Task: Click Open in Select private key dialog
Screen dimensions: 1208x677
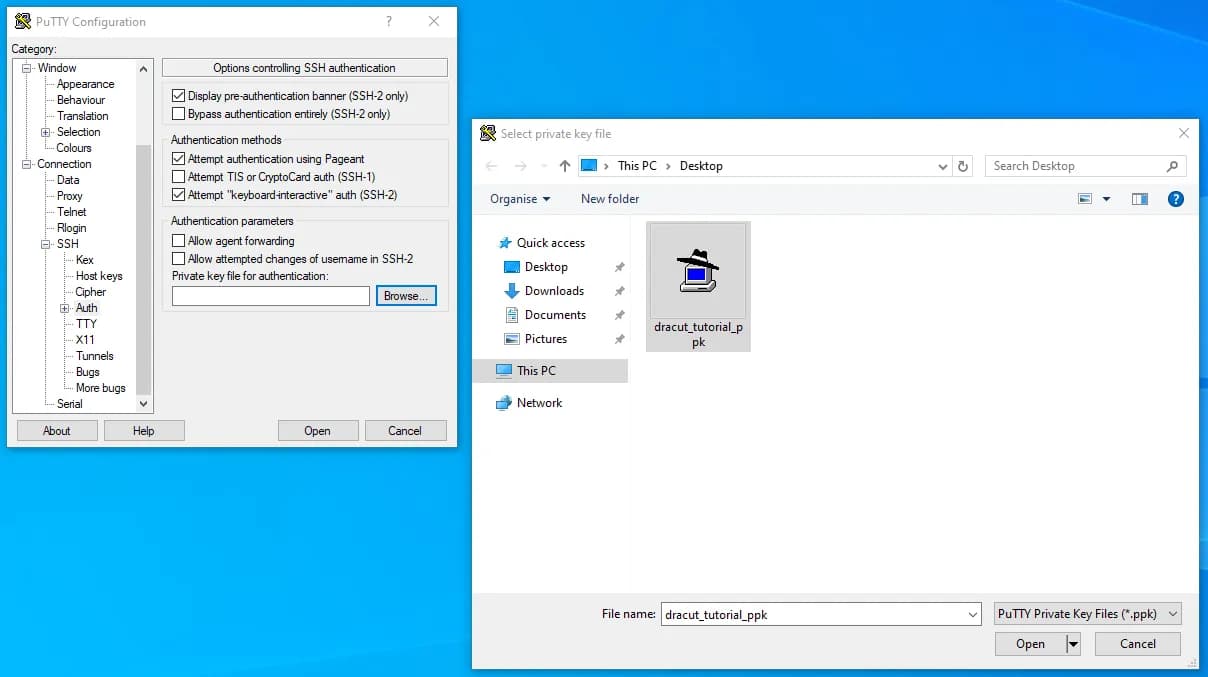Action: 1031,644
